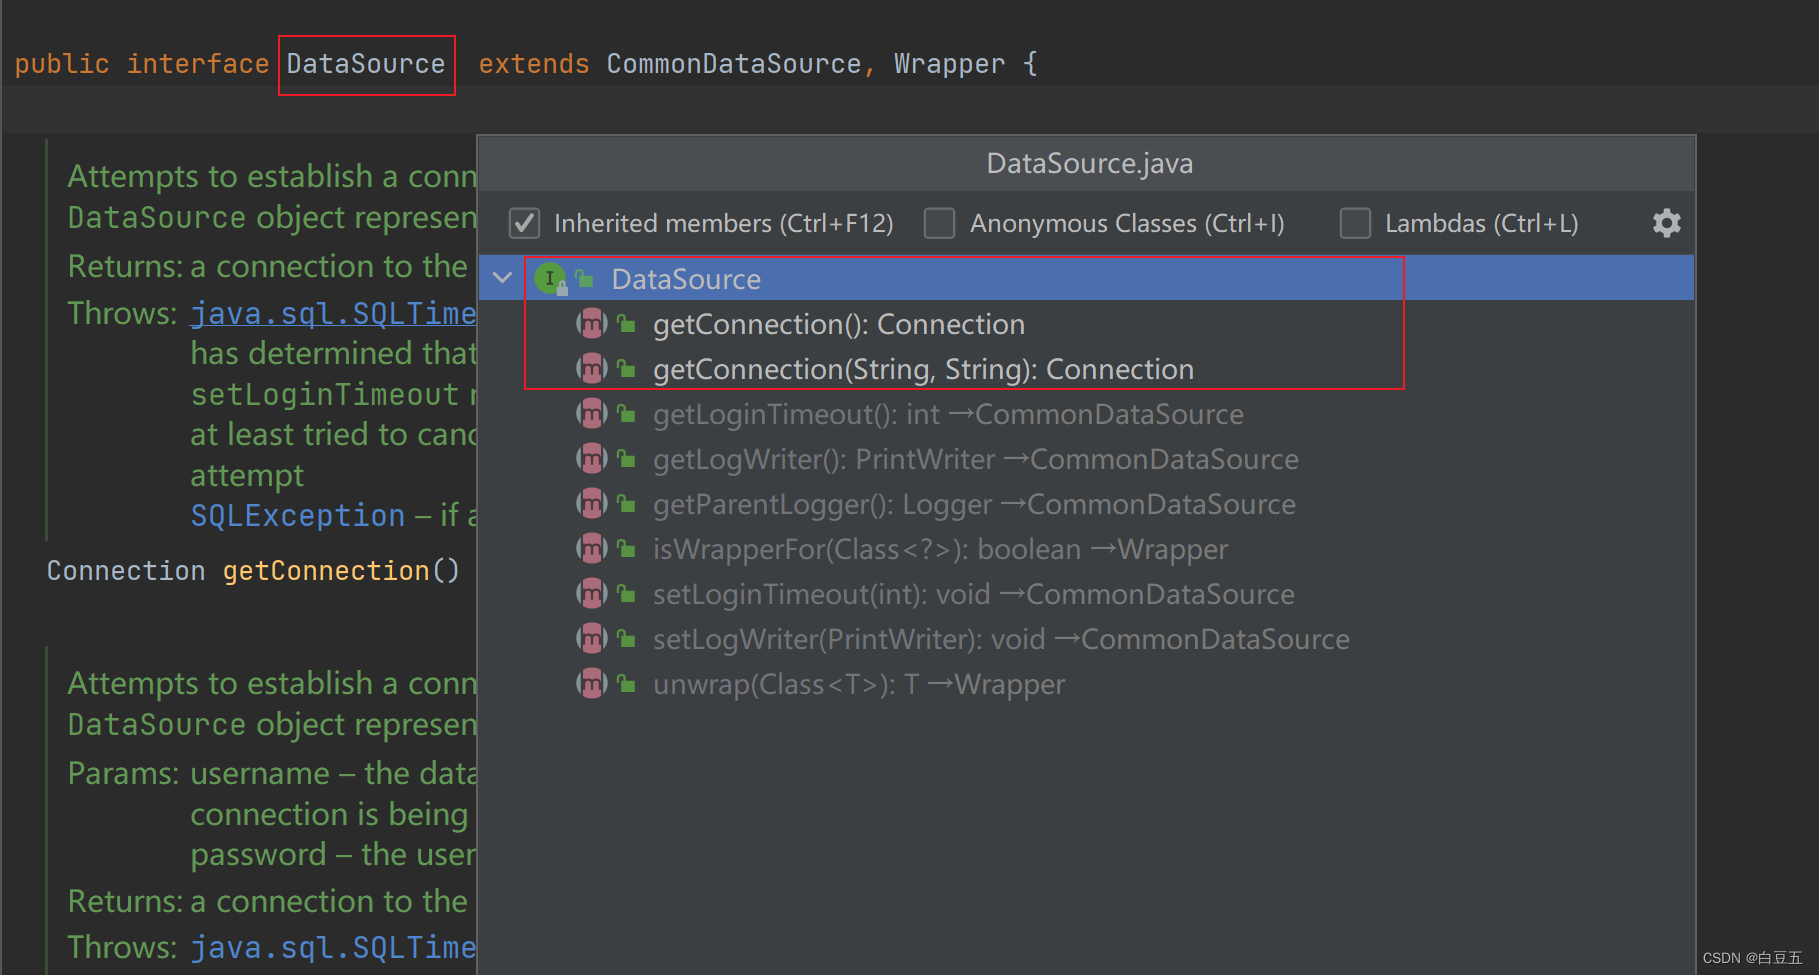This screenshot has width=1819, height=975.
Task: Click public visibility icon of getConnection() row
Action: click(x=626, y=323)
